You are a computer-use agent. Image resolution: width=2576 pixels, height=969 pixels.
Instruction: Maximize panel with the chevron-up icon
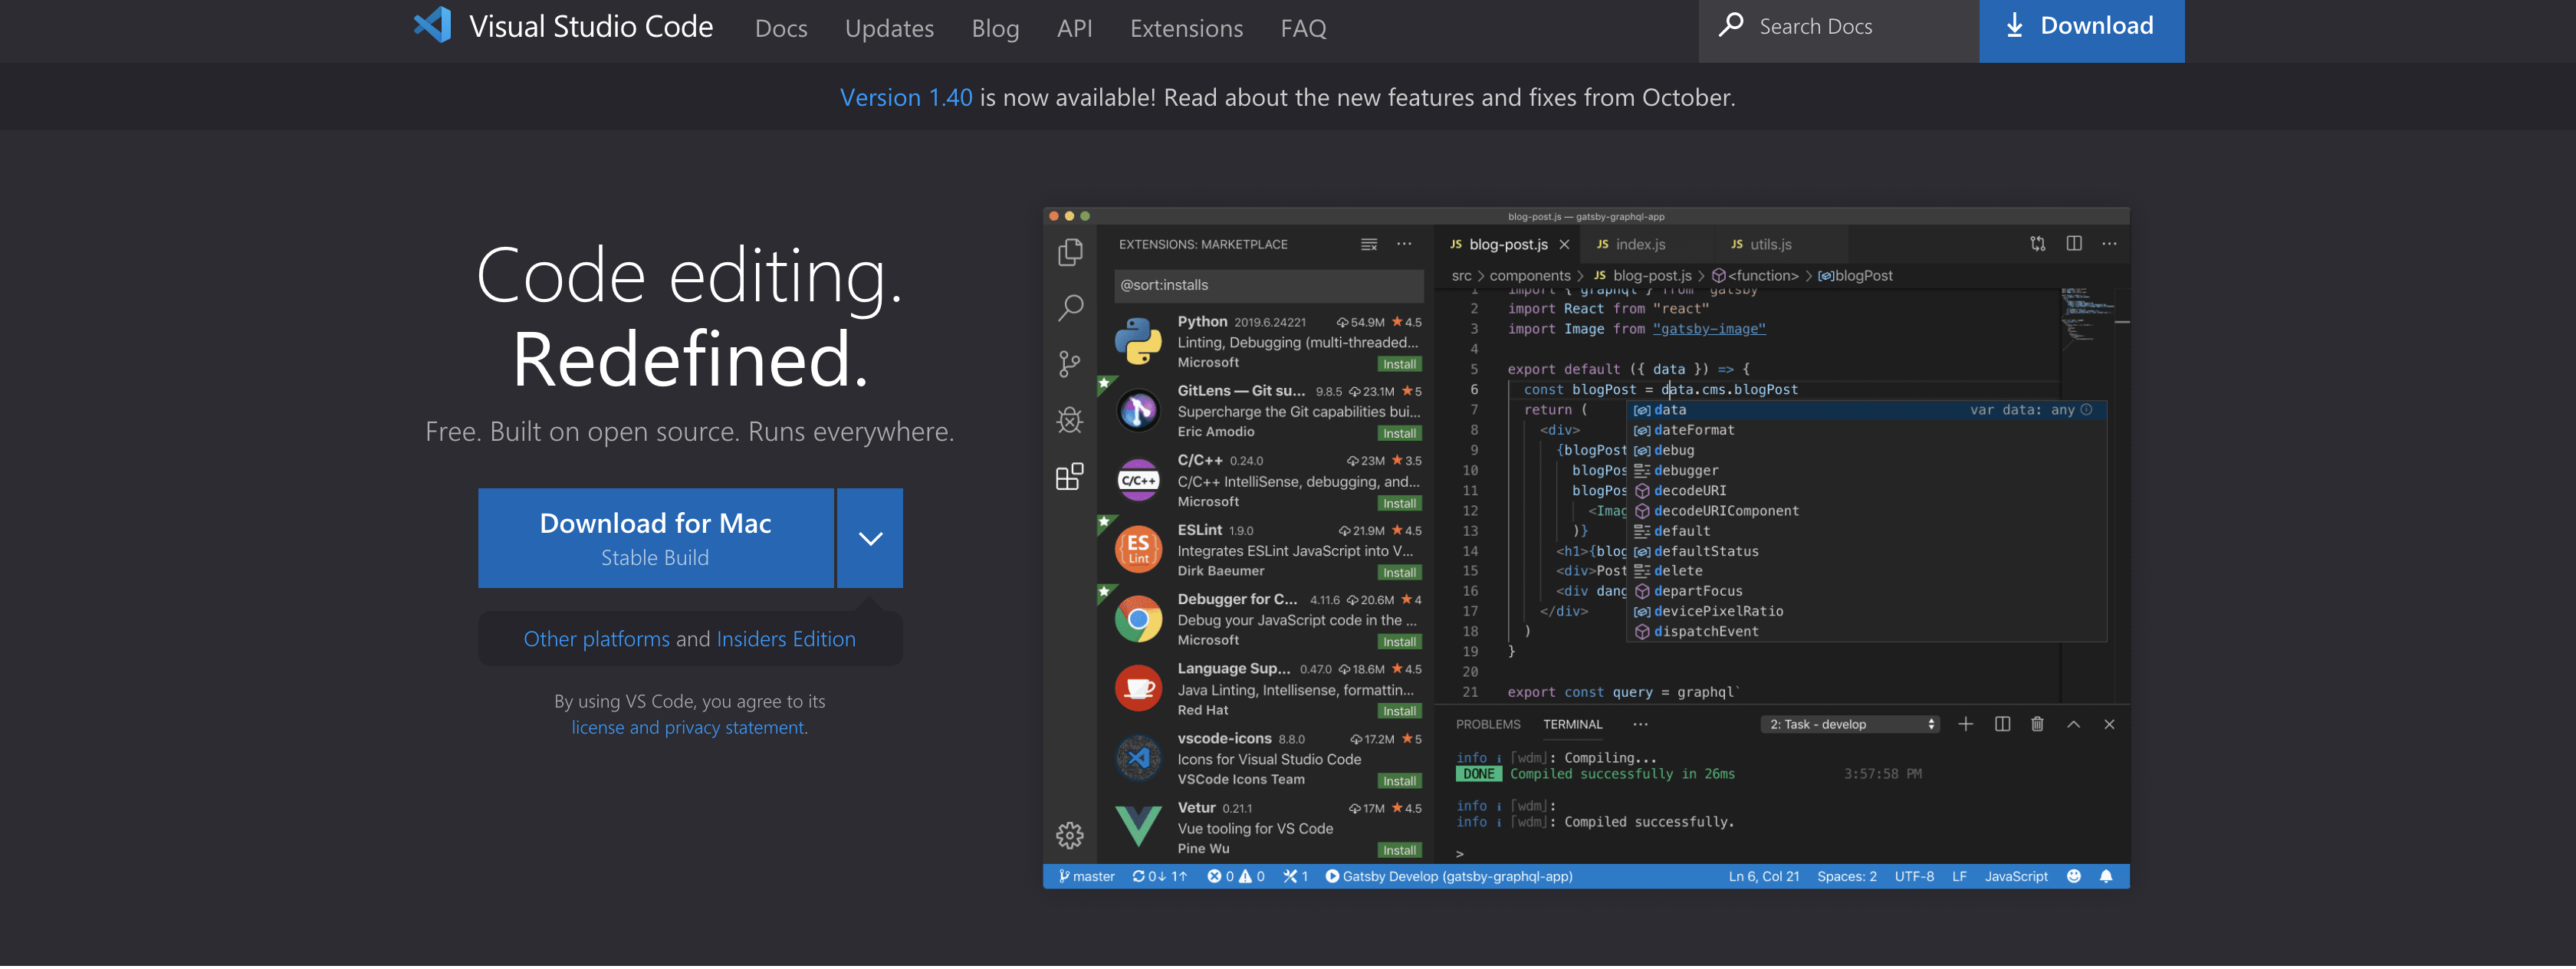click(x=2074, y=726)
